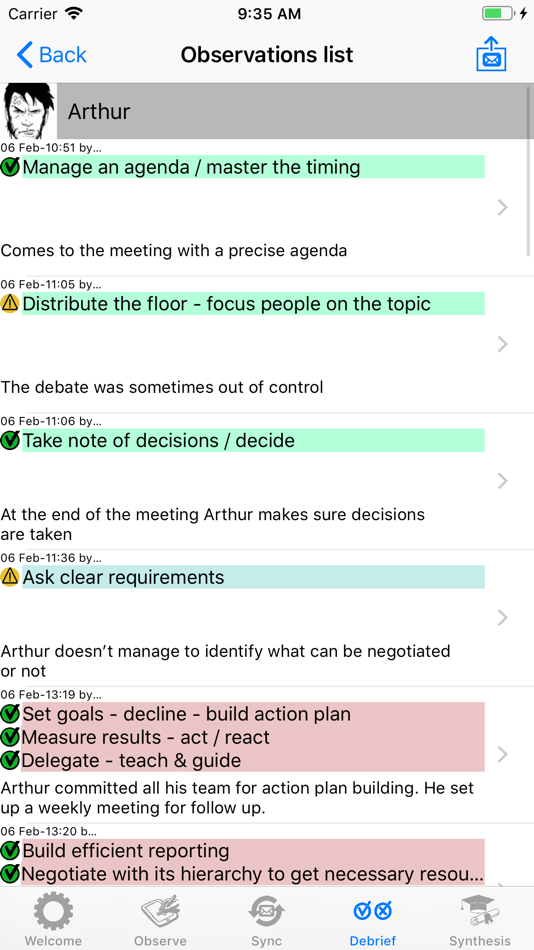The width and height of the screenshot is (534, 950).
Task: Tap the email export icon
Action: click(x=491, y=55)
